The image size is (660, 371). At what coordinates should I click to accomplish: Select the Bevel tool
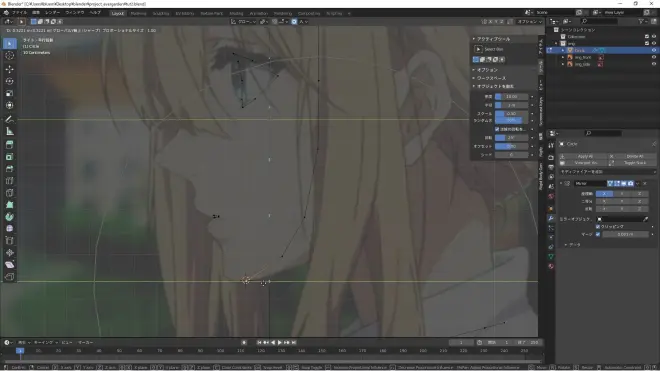(10, 169)
